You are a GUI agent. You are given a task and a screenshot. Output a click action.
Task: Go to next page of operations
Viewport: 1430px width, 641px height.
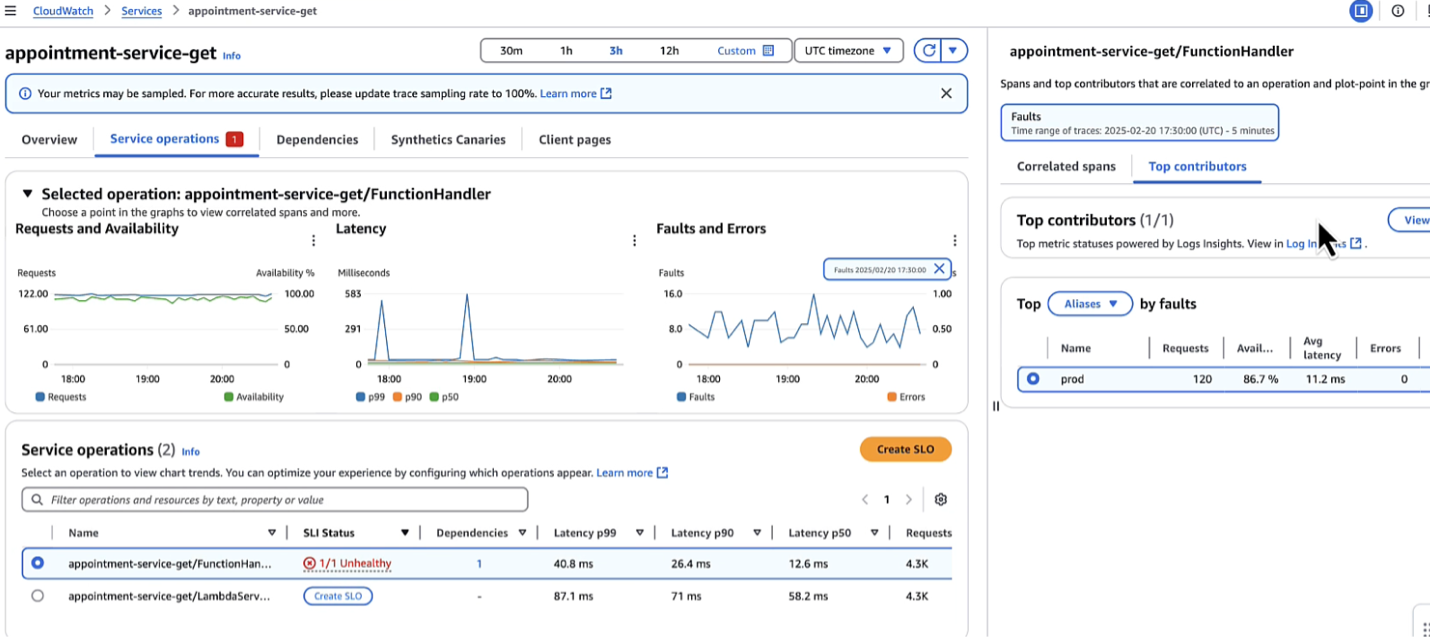tap(908, 499)
